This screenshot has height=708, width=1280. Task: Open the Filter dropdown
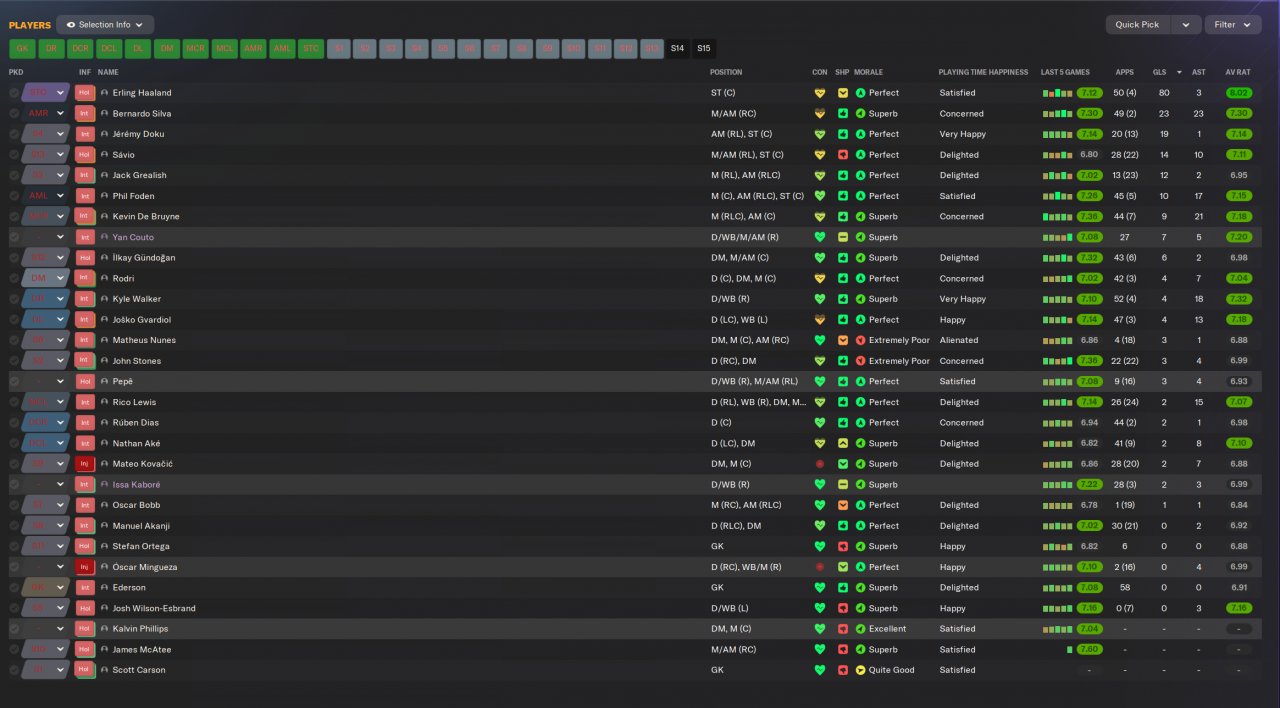(1233, 25)
